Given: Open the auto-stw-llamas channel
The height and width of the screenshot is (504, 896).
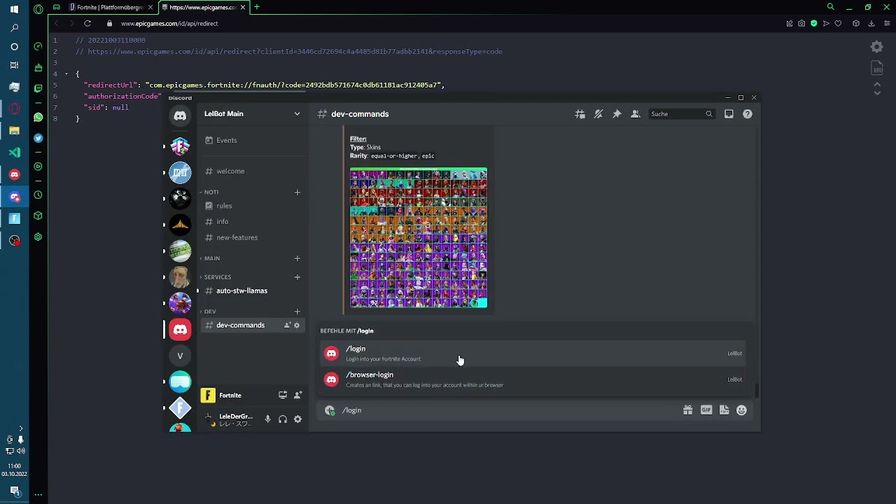Looking at the screenshot, I should pyautogui.click(x=251, y=291).
